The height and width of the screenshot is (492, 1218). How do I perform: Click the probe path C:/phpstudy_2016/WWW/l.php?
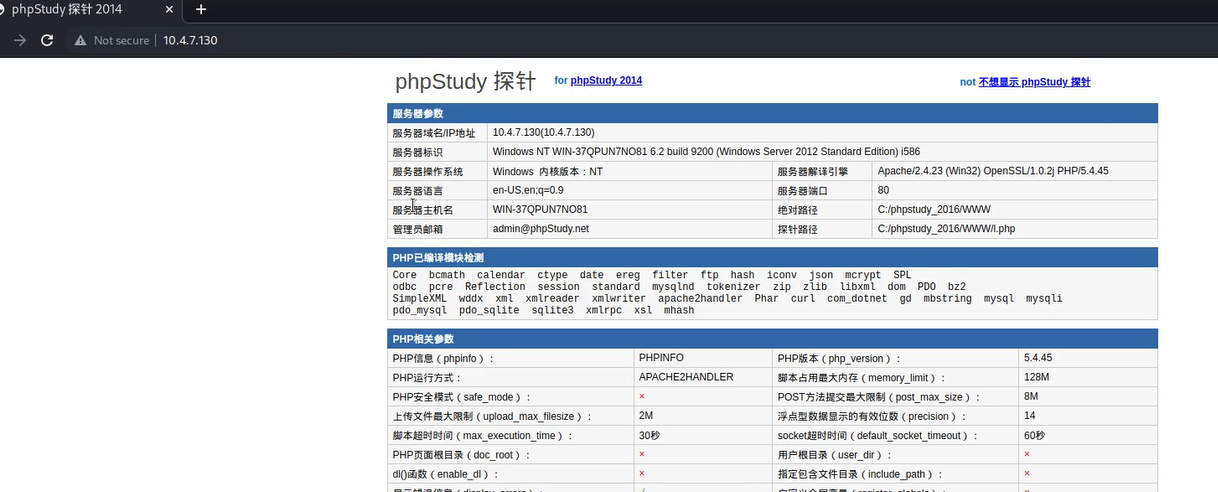(x=946, y=229)
